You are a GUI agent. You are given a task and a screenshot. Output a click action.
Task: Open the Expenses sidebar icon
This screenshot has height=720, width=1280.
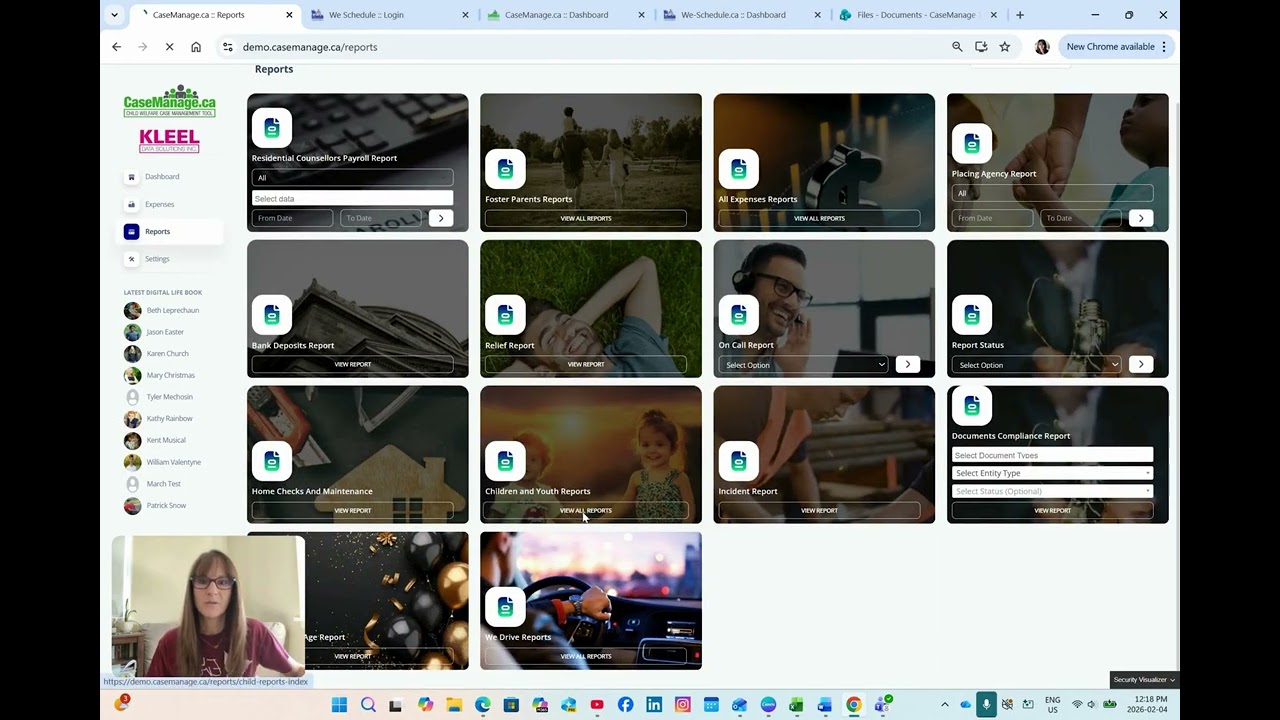(131, 204)
